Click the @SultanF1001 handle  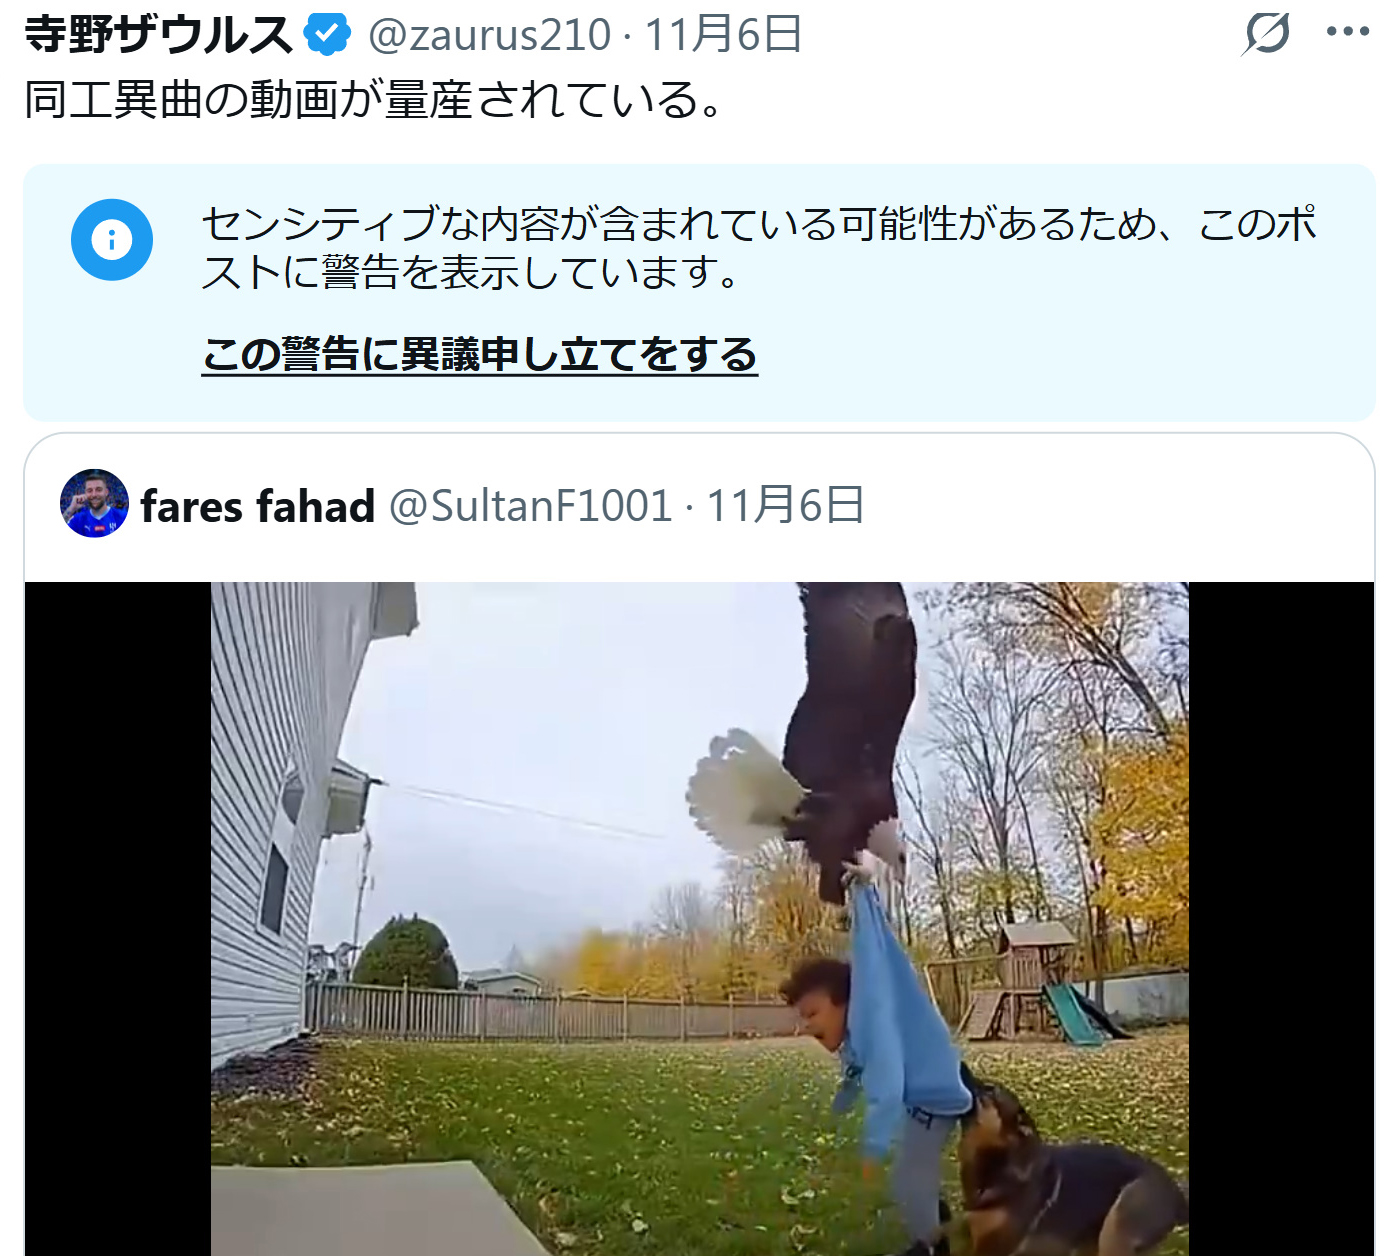click(530, 506)
